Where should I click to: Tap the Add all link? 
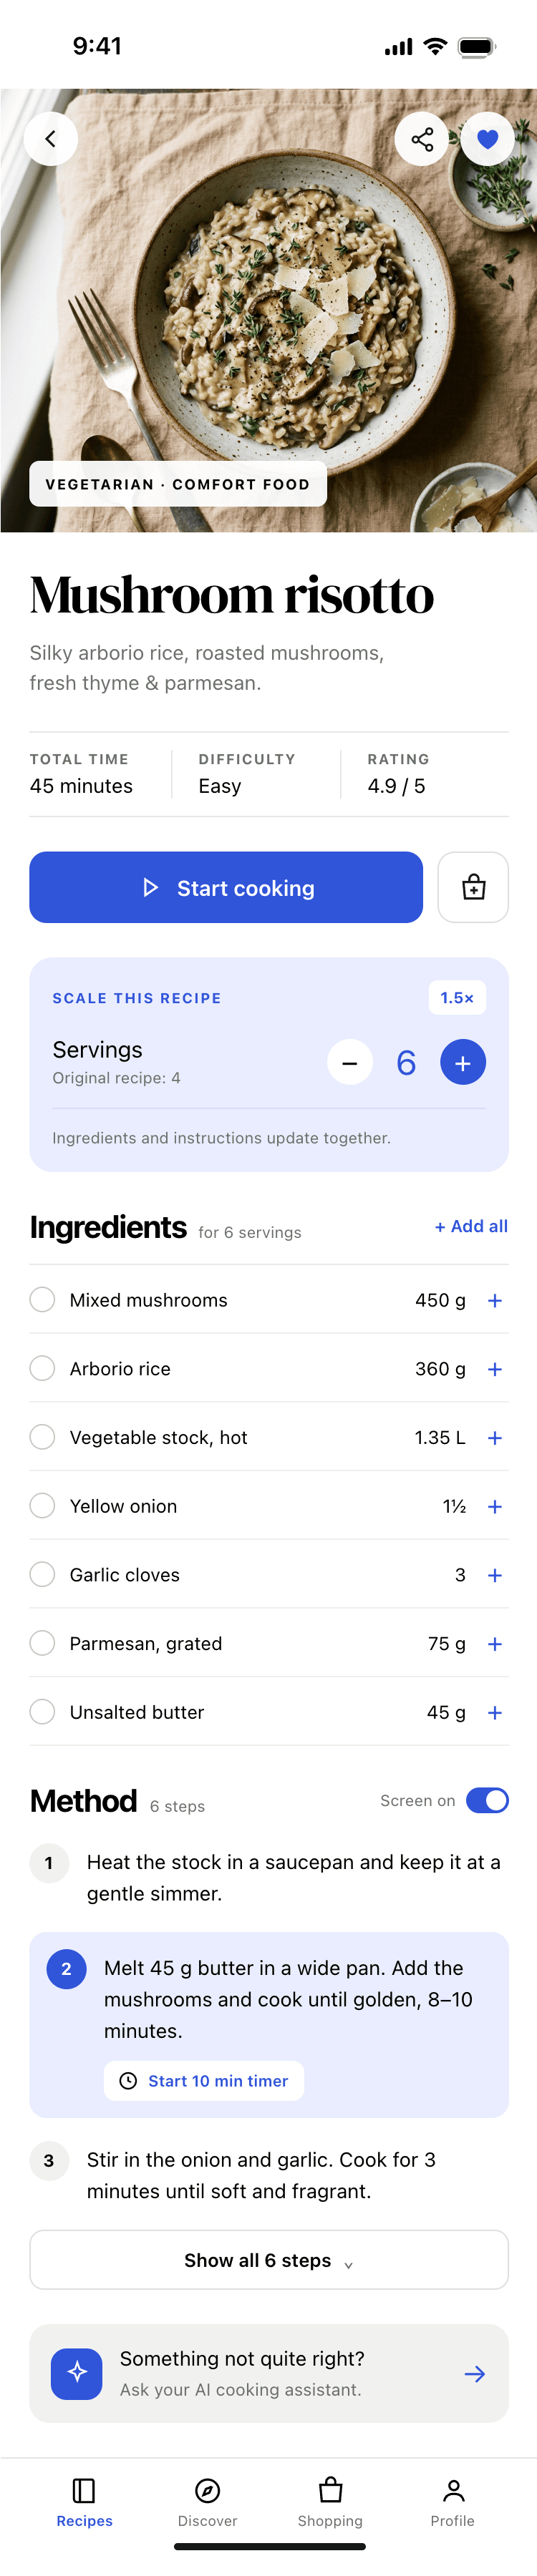(x=471, y=1227)
